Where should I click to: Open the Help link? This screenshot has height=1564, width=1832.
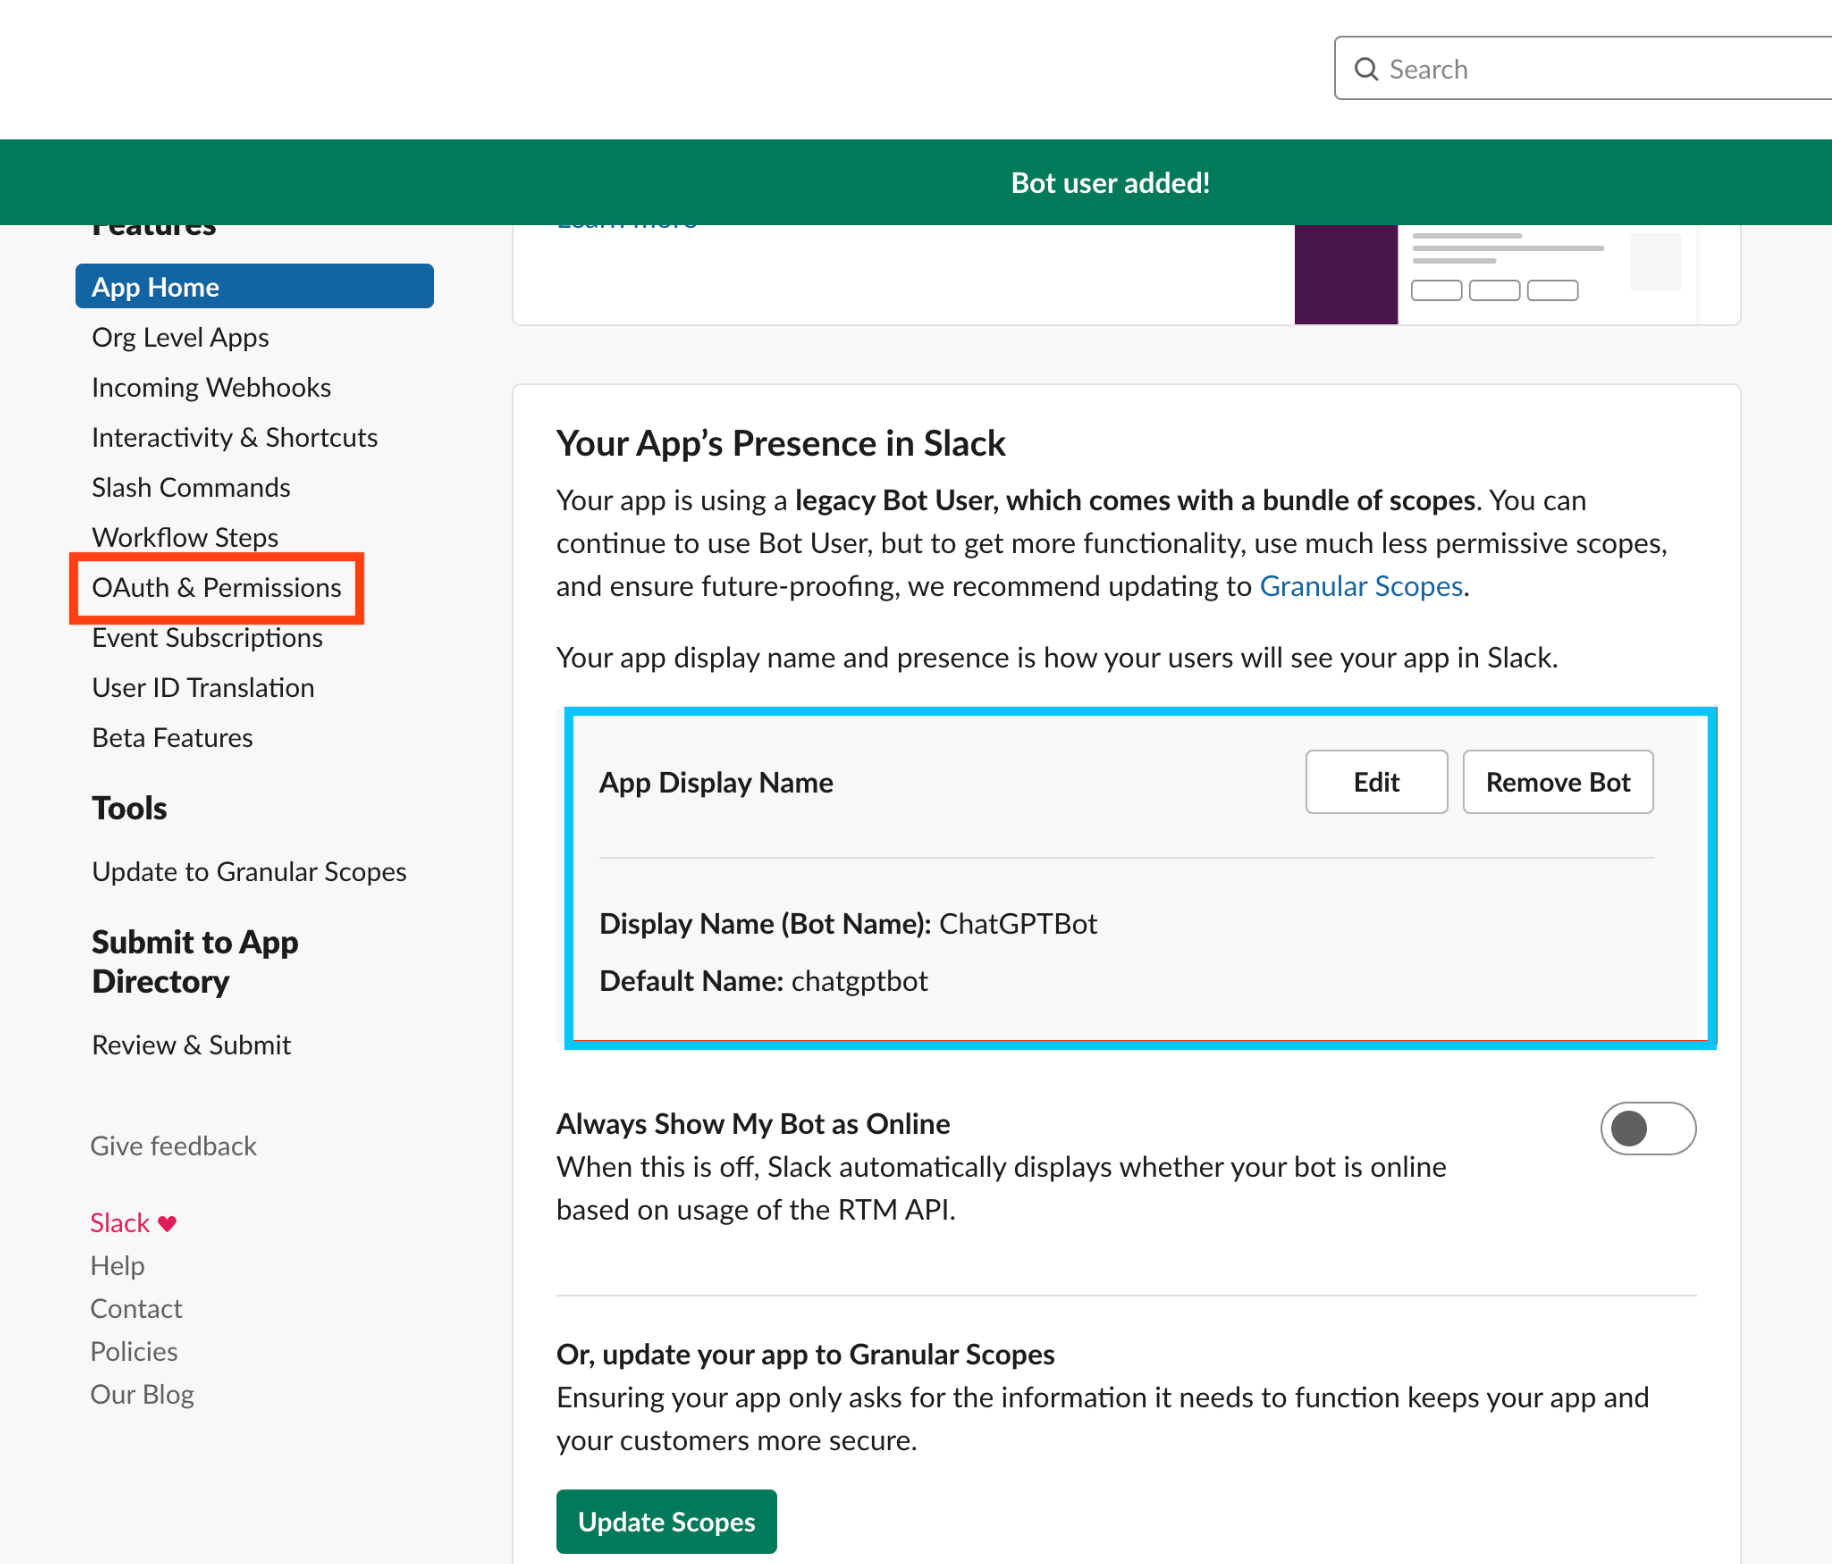click(x=117, y=1265)
